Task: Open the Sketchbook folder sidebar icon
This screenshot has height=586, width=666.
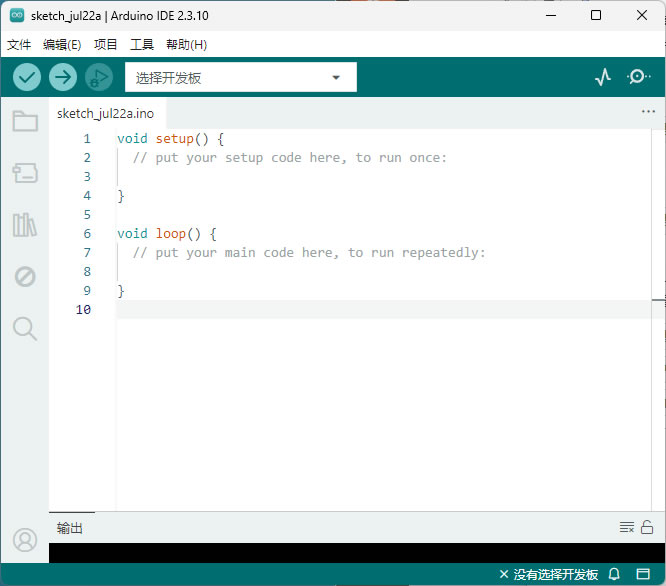Action: point(25,121)
